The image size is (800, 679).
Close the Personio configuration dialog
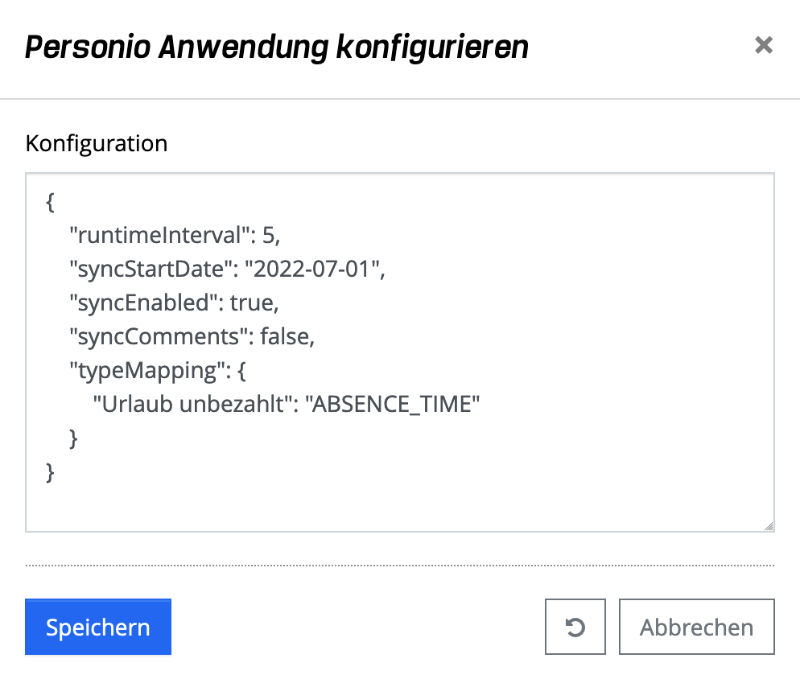(763, 45)
